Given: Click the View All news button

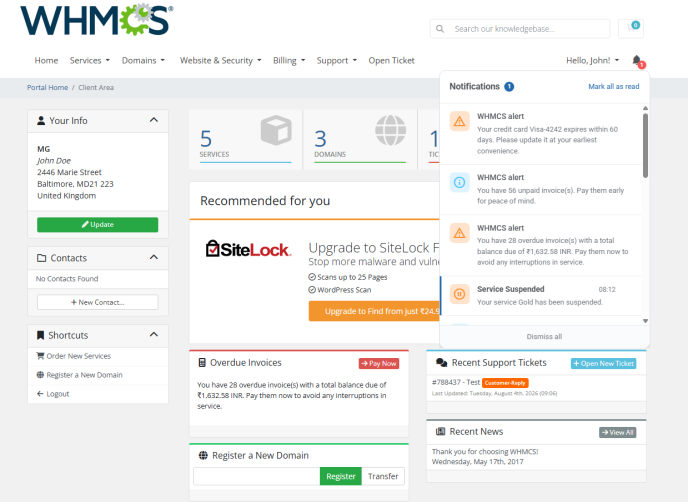Looking at the screenshot, I should tap(617, 432).
